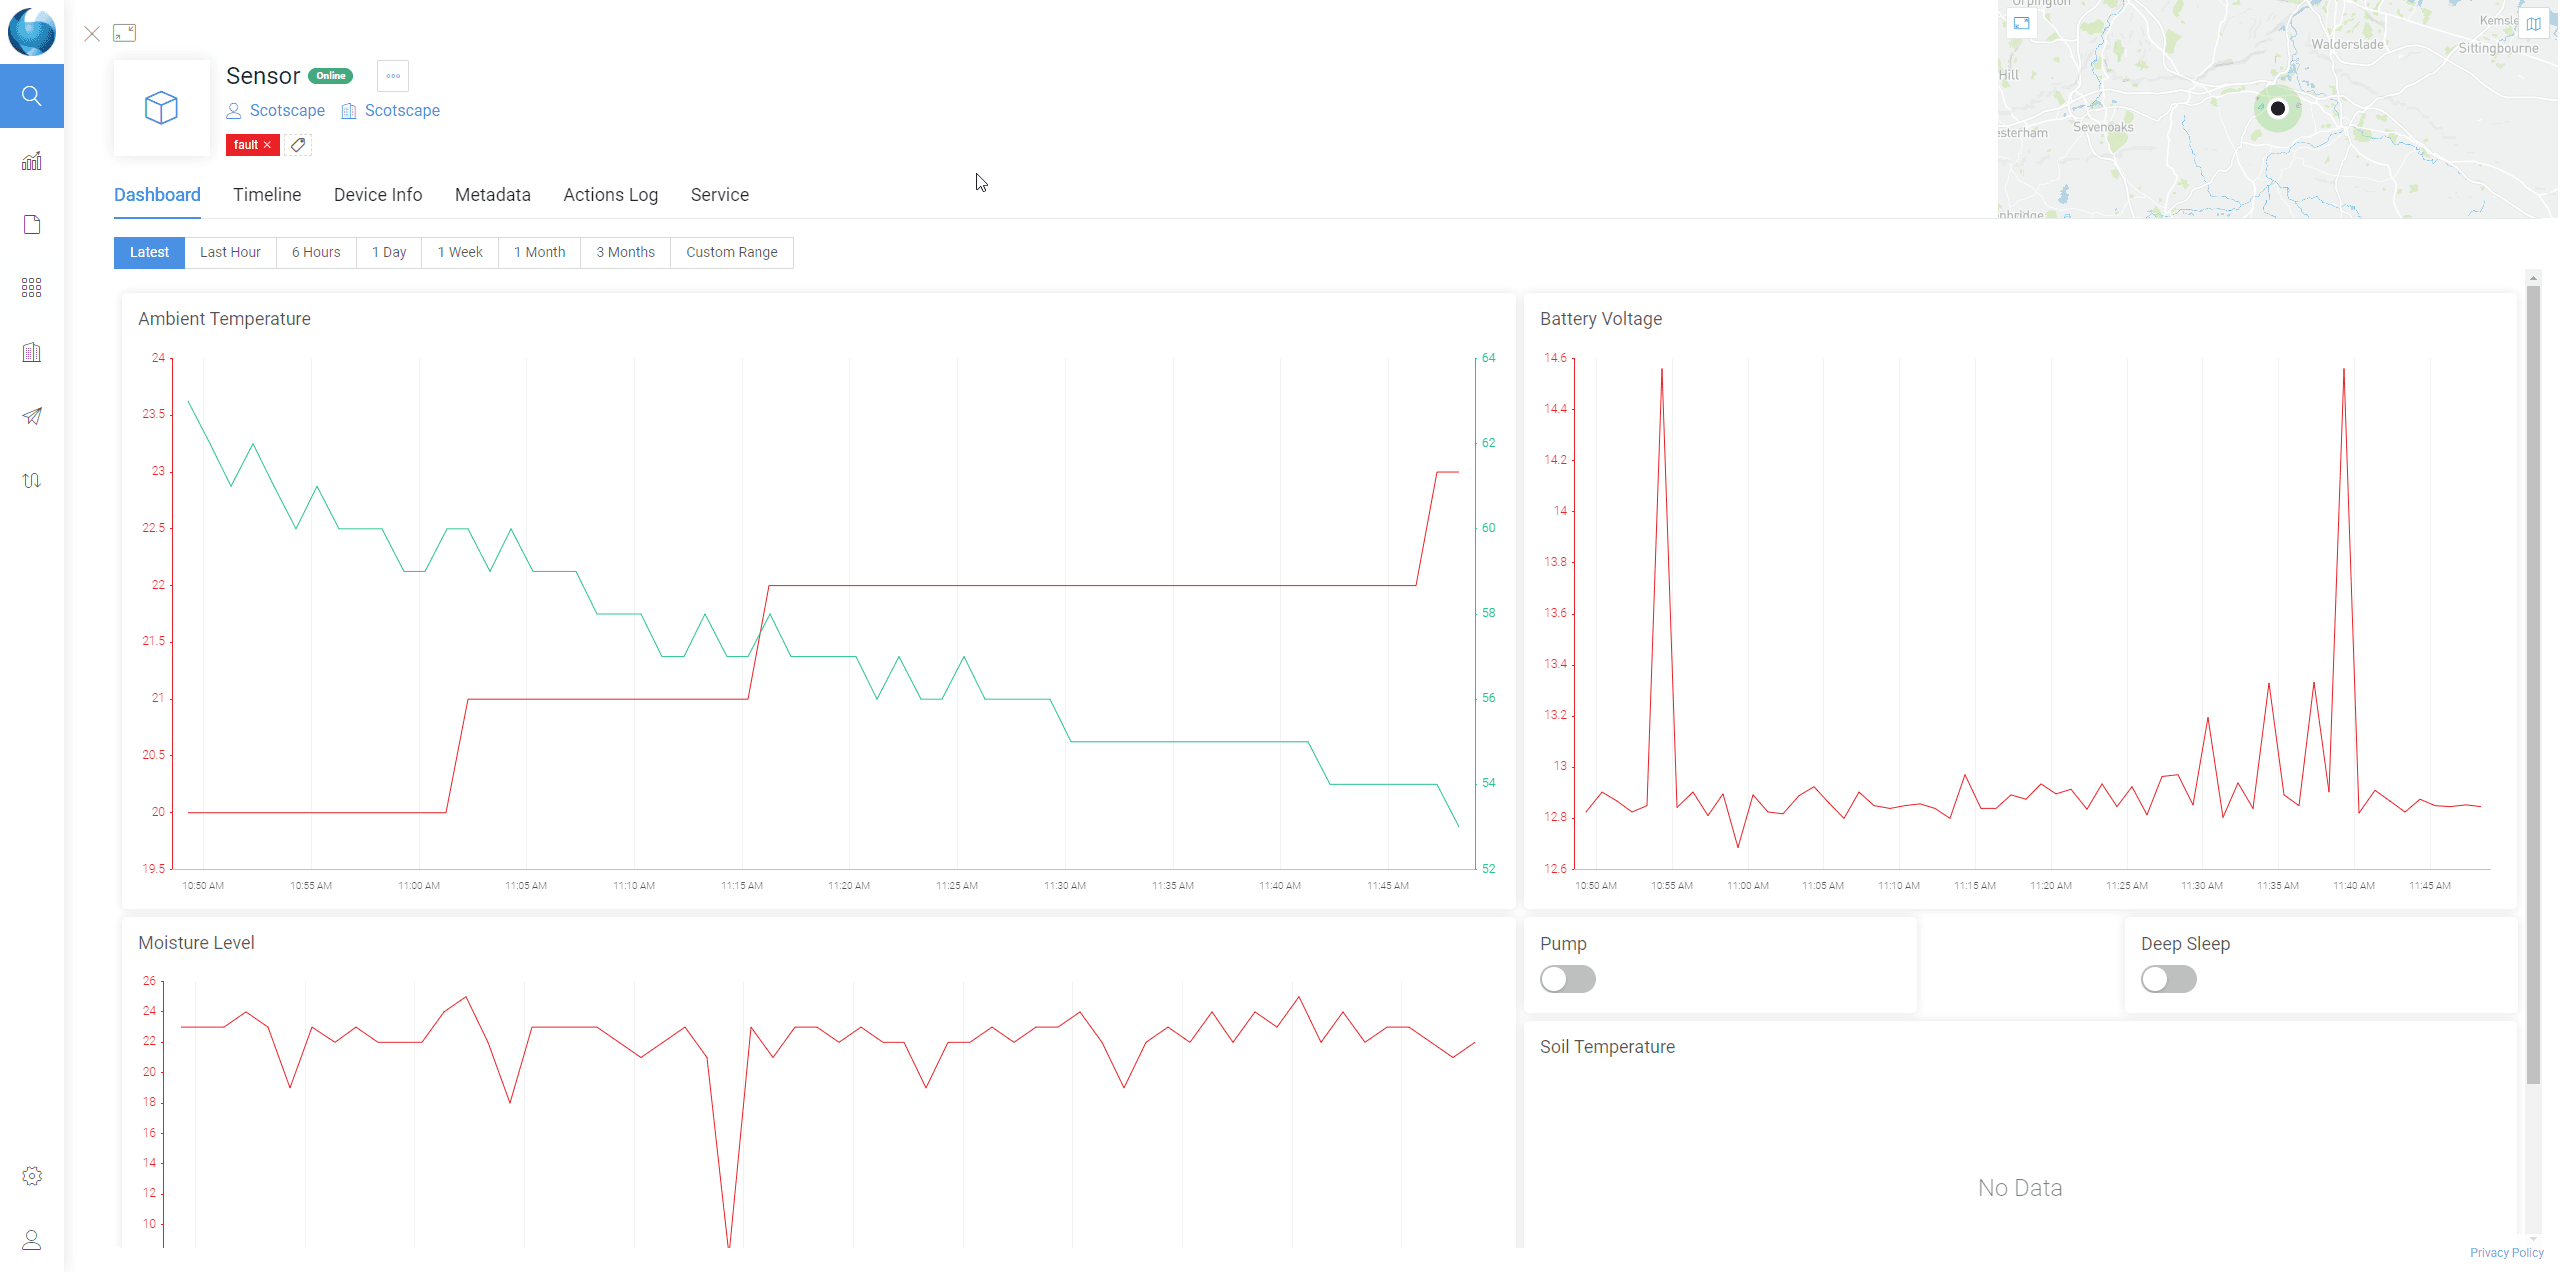This screenshot has width=2560, height=1272.
Task: Open the Device Info tab
Action: pyautogui.click(x=377, y=194)
